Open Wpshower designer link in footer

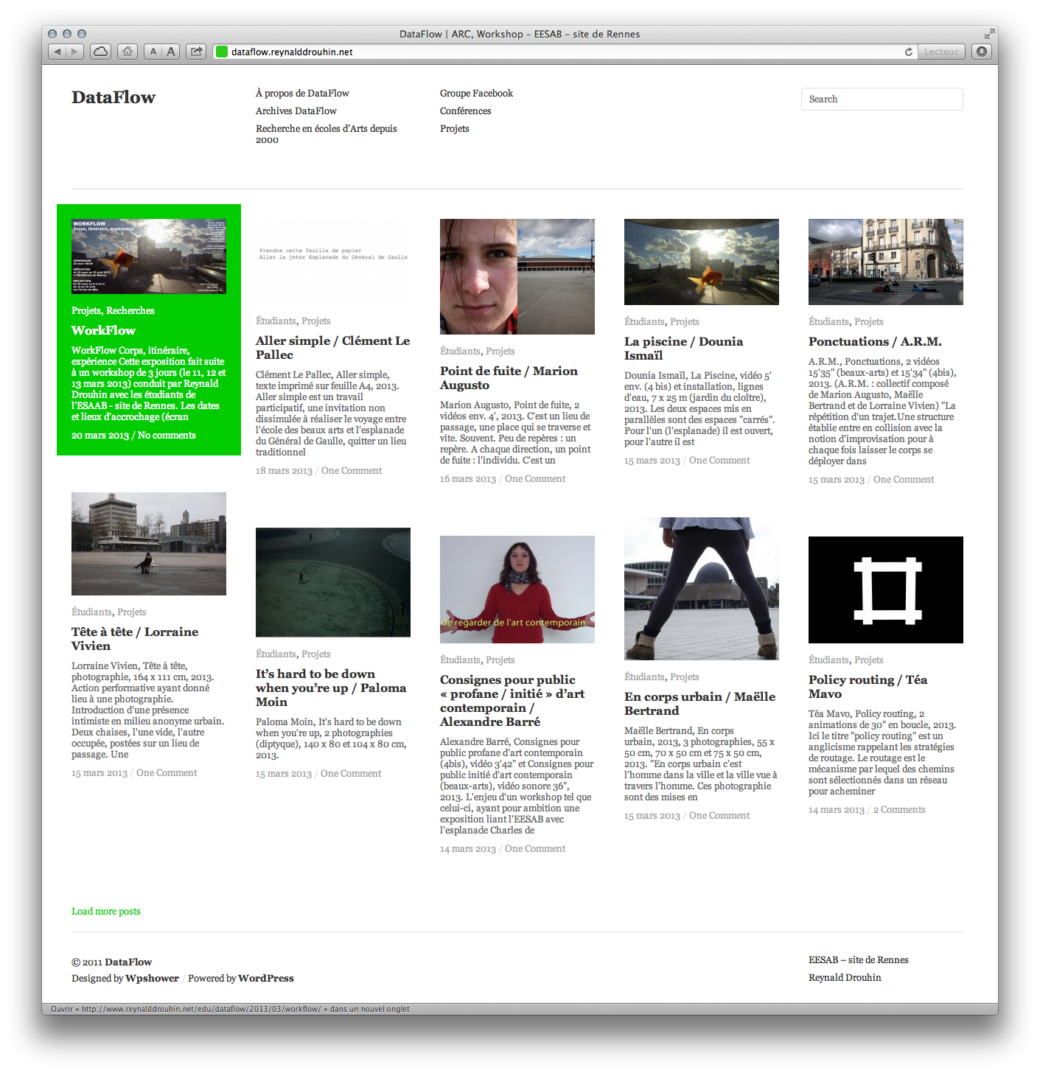coord(152,979)
